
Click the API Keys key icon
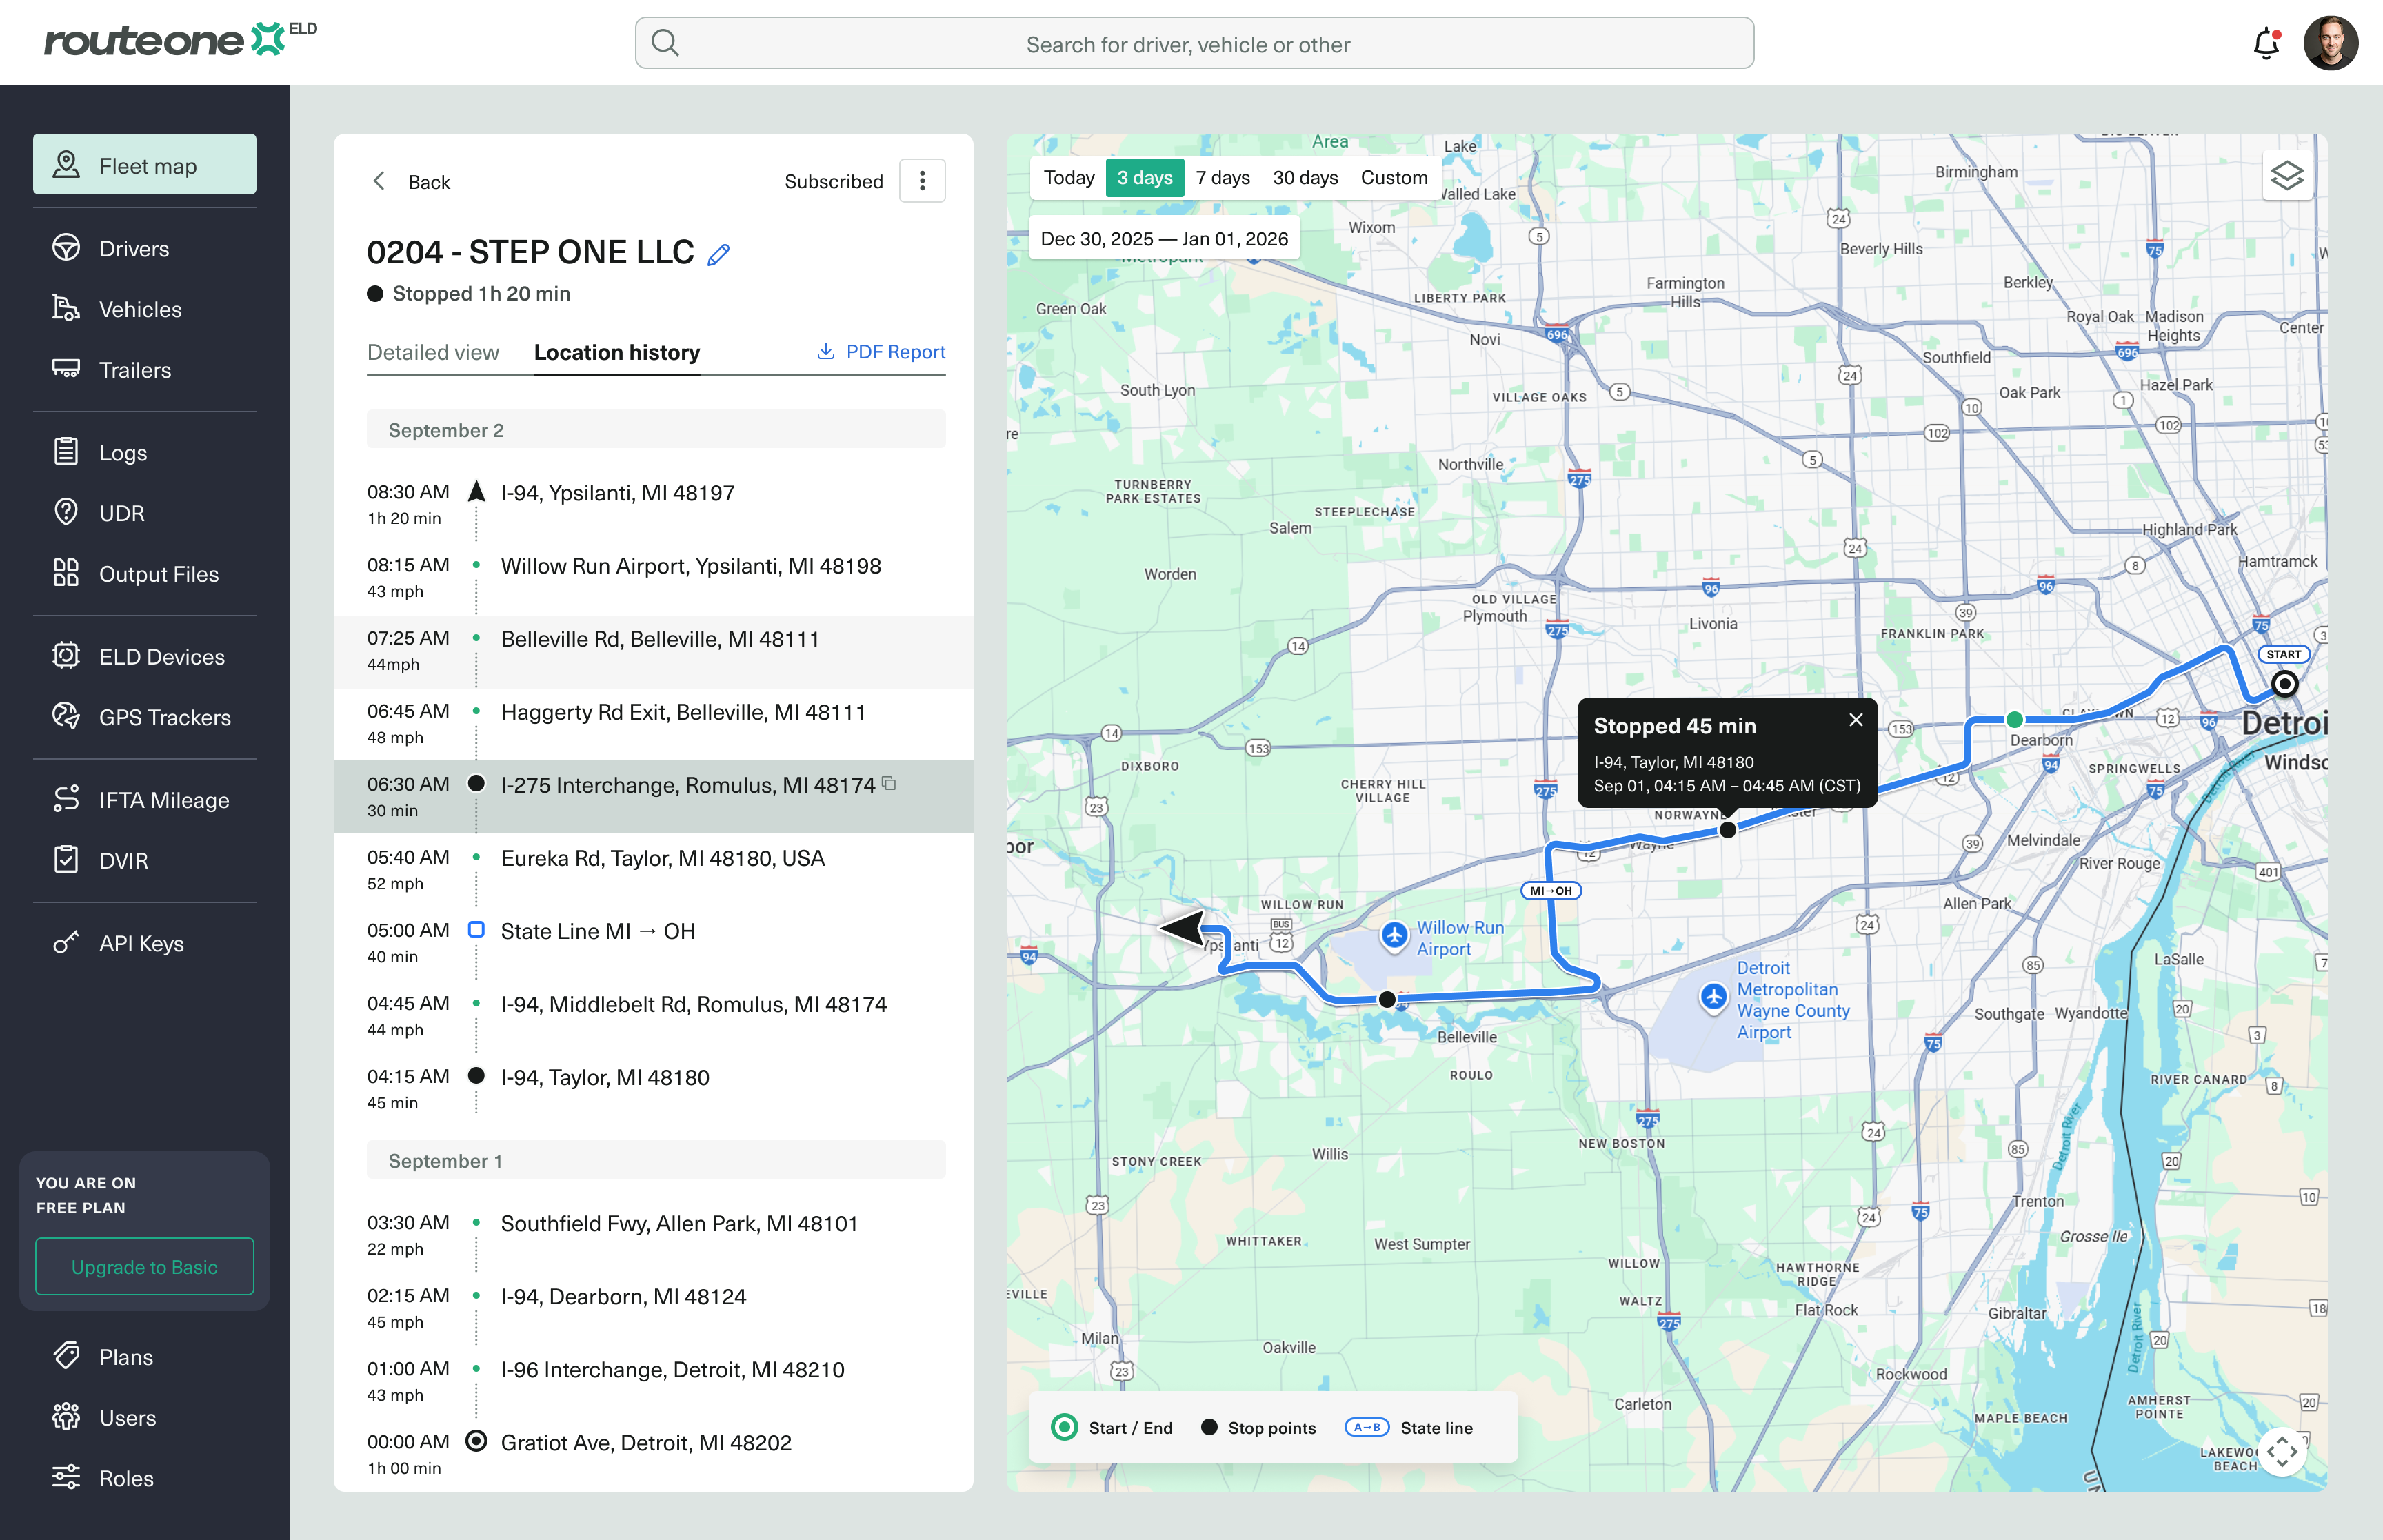pyautogui.click(x=66, y=942)
